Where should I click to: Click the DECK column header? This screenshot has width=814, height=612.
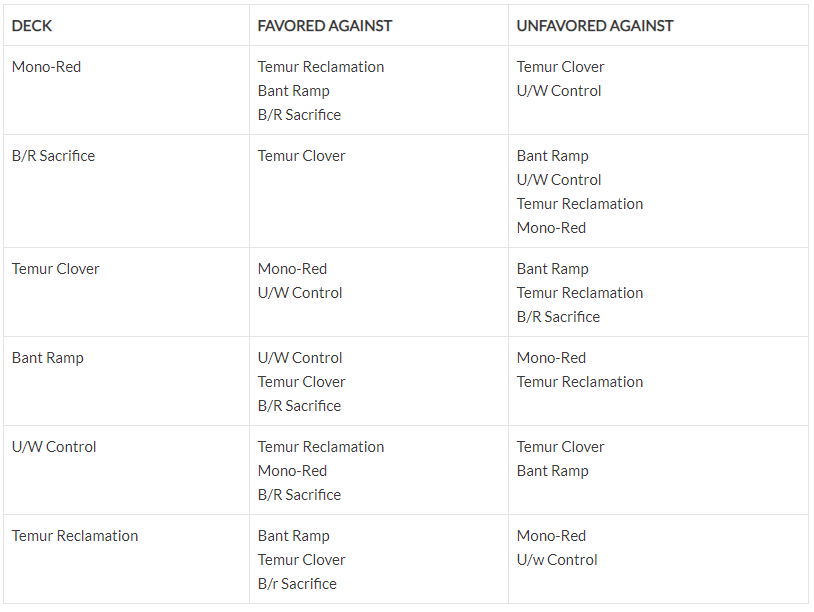point(32,26)
